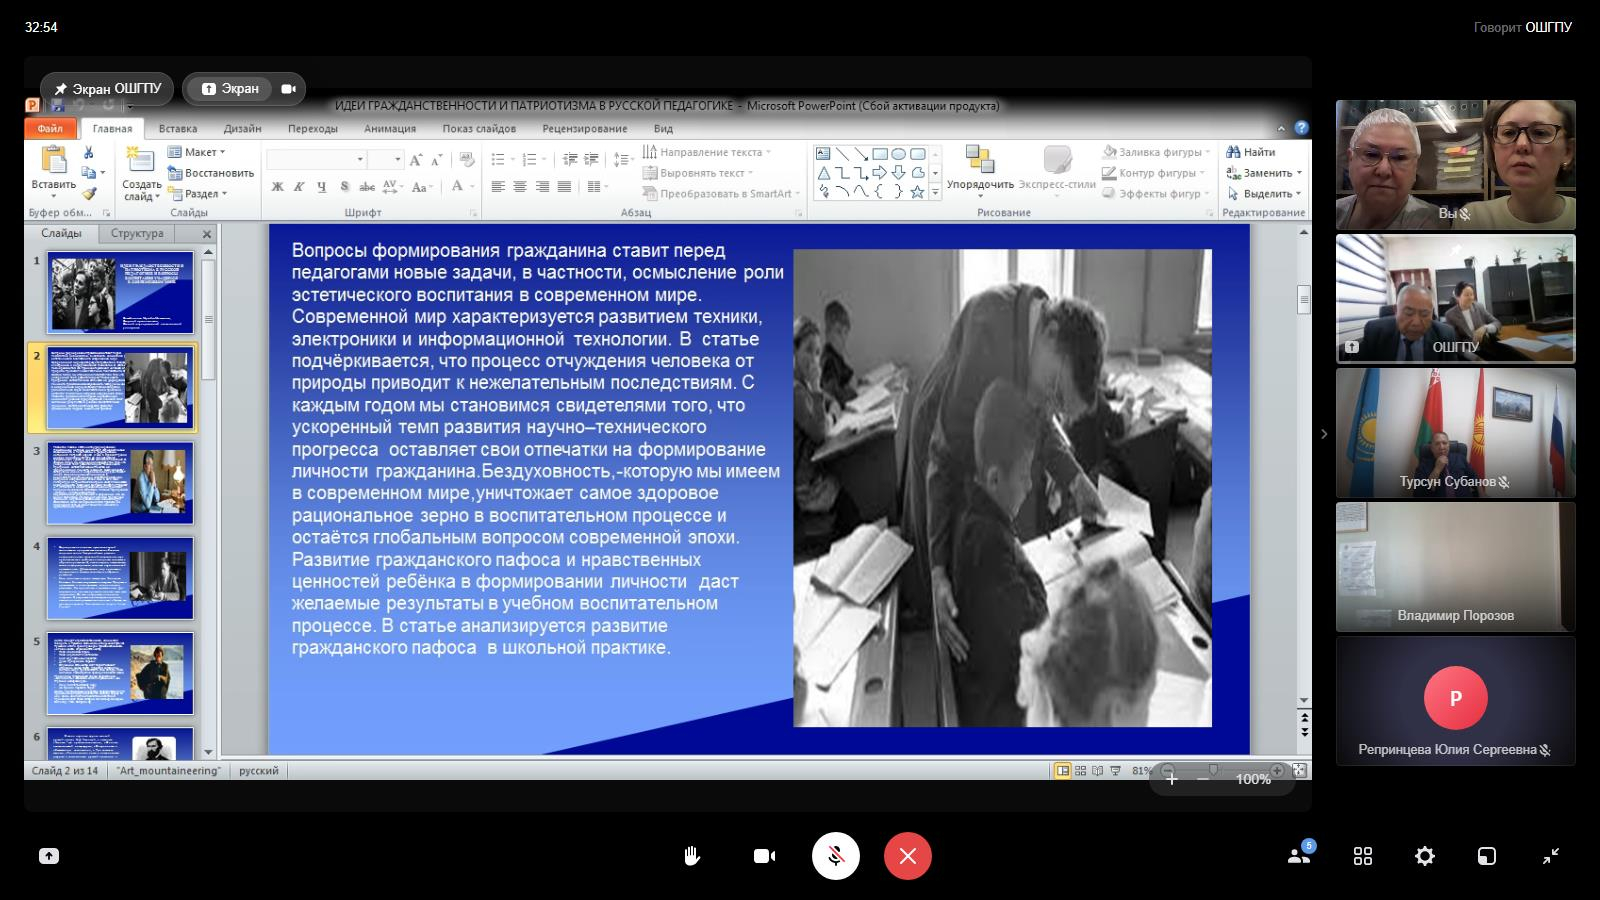Viewport: 1600px width, 900px height.
Task: Click the zoom in plus icon
Action: pyautogui.click(x=1172, y=779)
